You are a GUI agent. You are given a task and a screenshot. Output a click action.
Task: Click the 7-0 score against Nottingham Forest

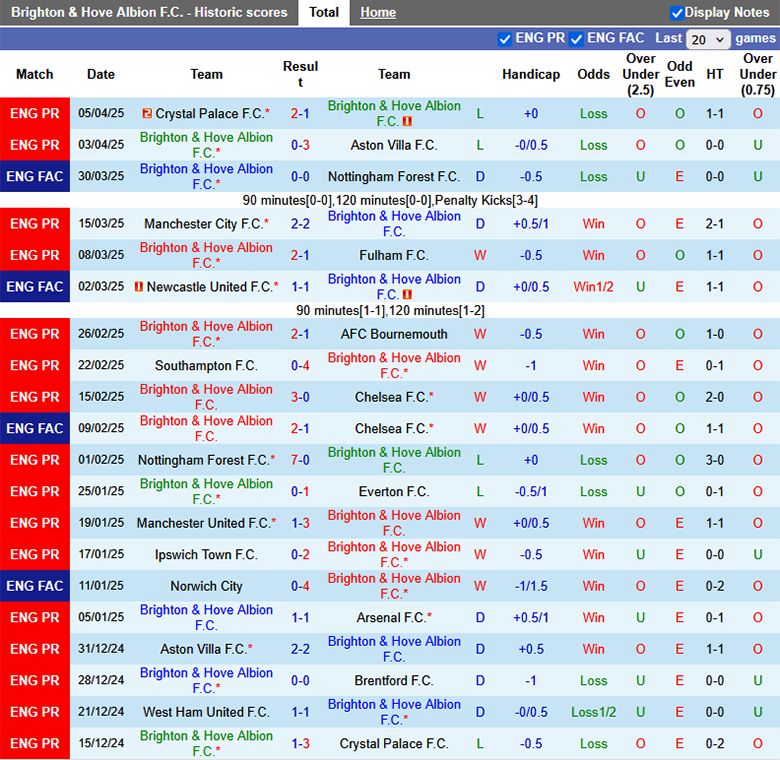click(300, 460)
